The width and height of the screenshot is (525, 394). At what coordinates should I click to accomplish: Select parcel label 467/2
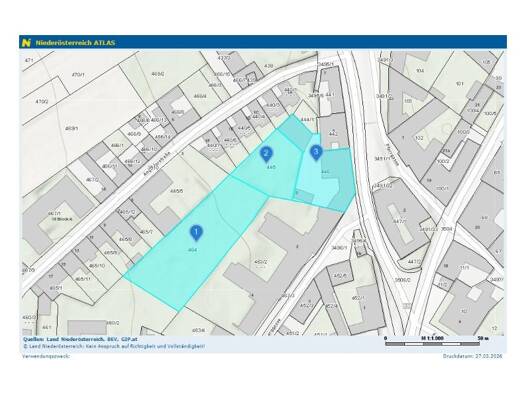click(93, 179)
